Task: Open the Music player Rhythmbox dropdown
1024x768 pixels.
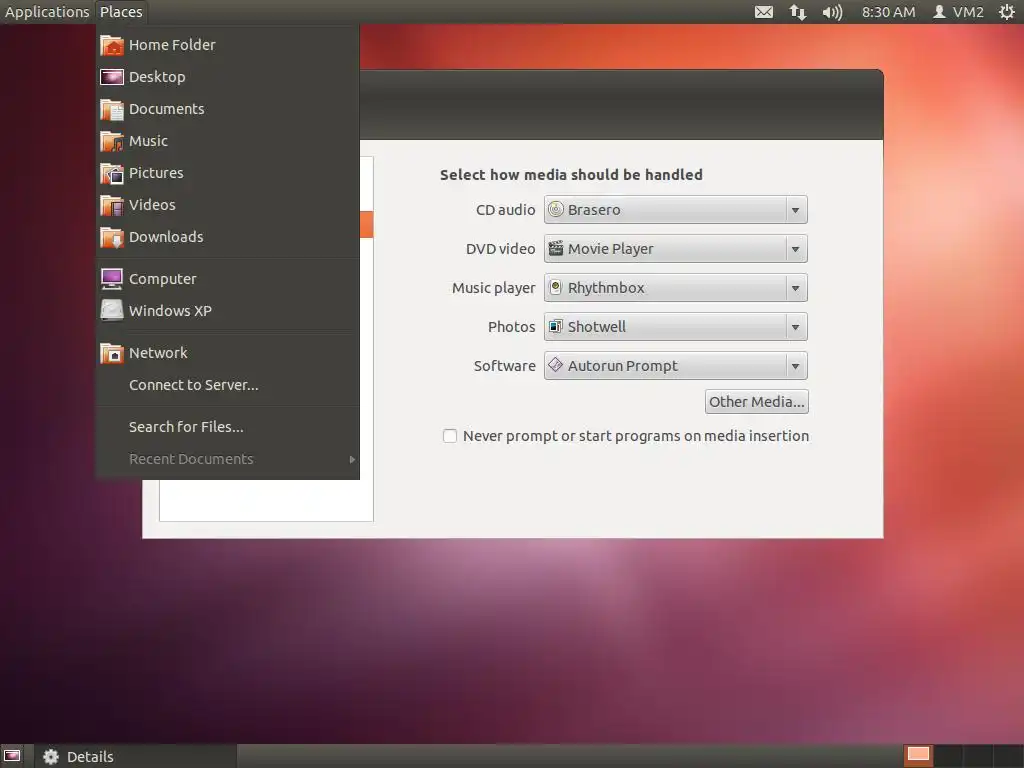Action: (x=675, y=288)
